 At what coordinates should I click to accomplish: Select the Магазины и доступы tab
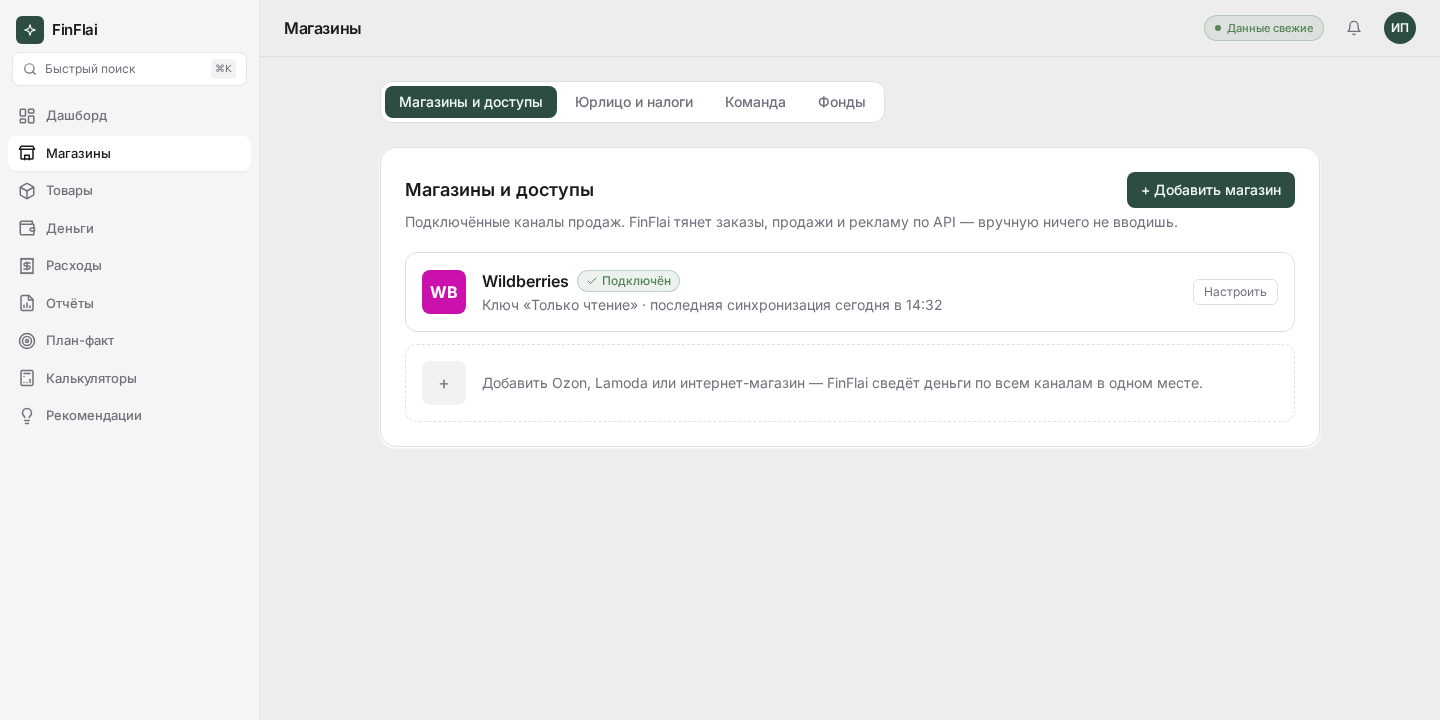[x=471, y=102]
